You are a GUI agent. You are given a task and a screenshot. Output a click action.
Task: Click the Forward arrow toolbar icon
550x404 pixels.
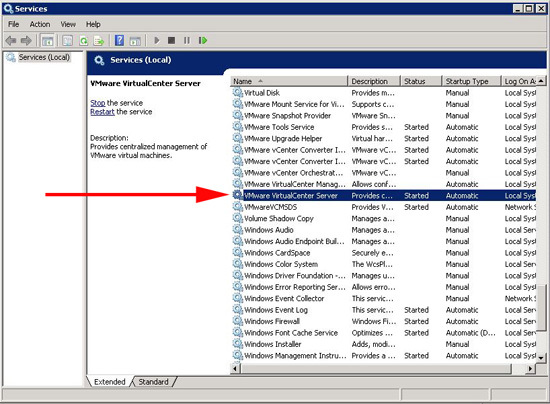pos(26,41)
